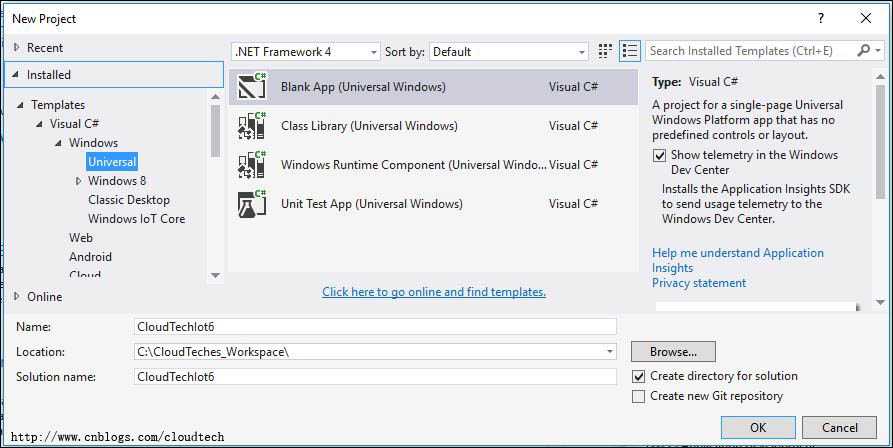Click the search magnifier icon

[x=862, y=51]
